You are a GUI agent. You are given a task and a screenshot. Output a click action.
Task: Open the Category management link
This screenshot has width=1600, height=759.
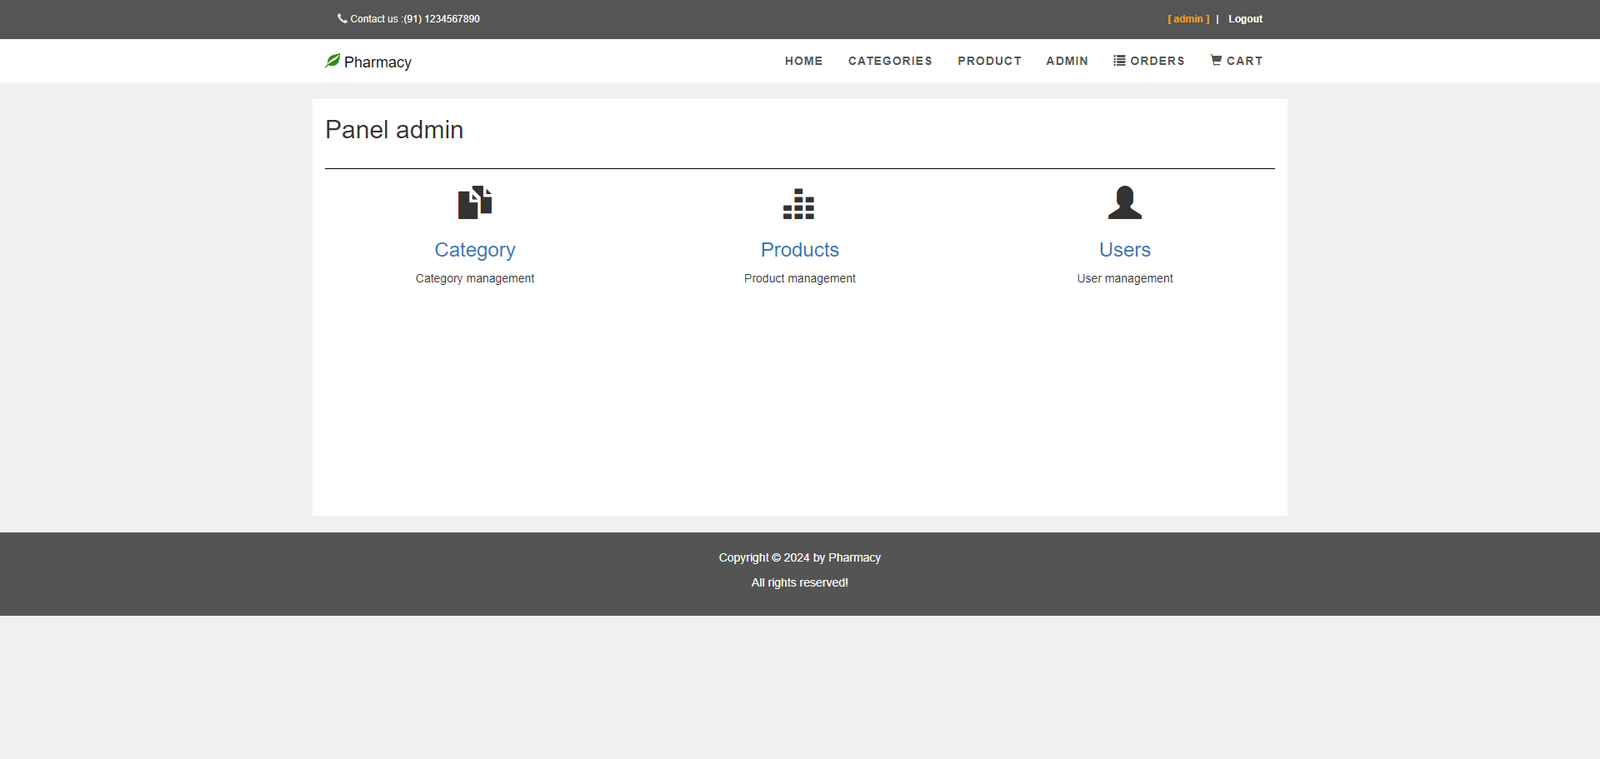(475, 250)
